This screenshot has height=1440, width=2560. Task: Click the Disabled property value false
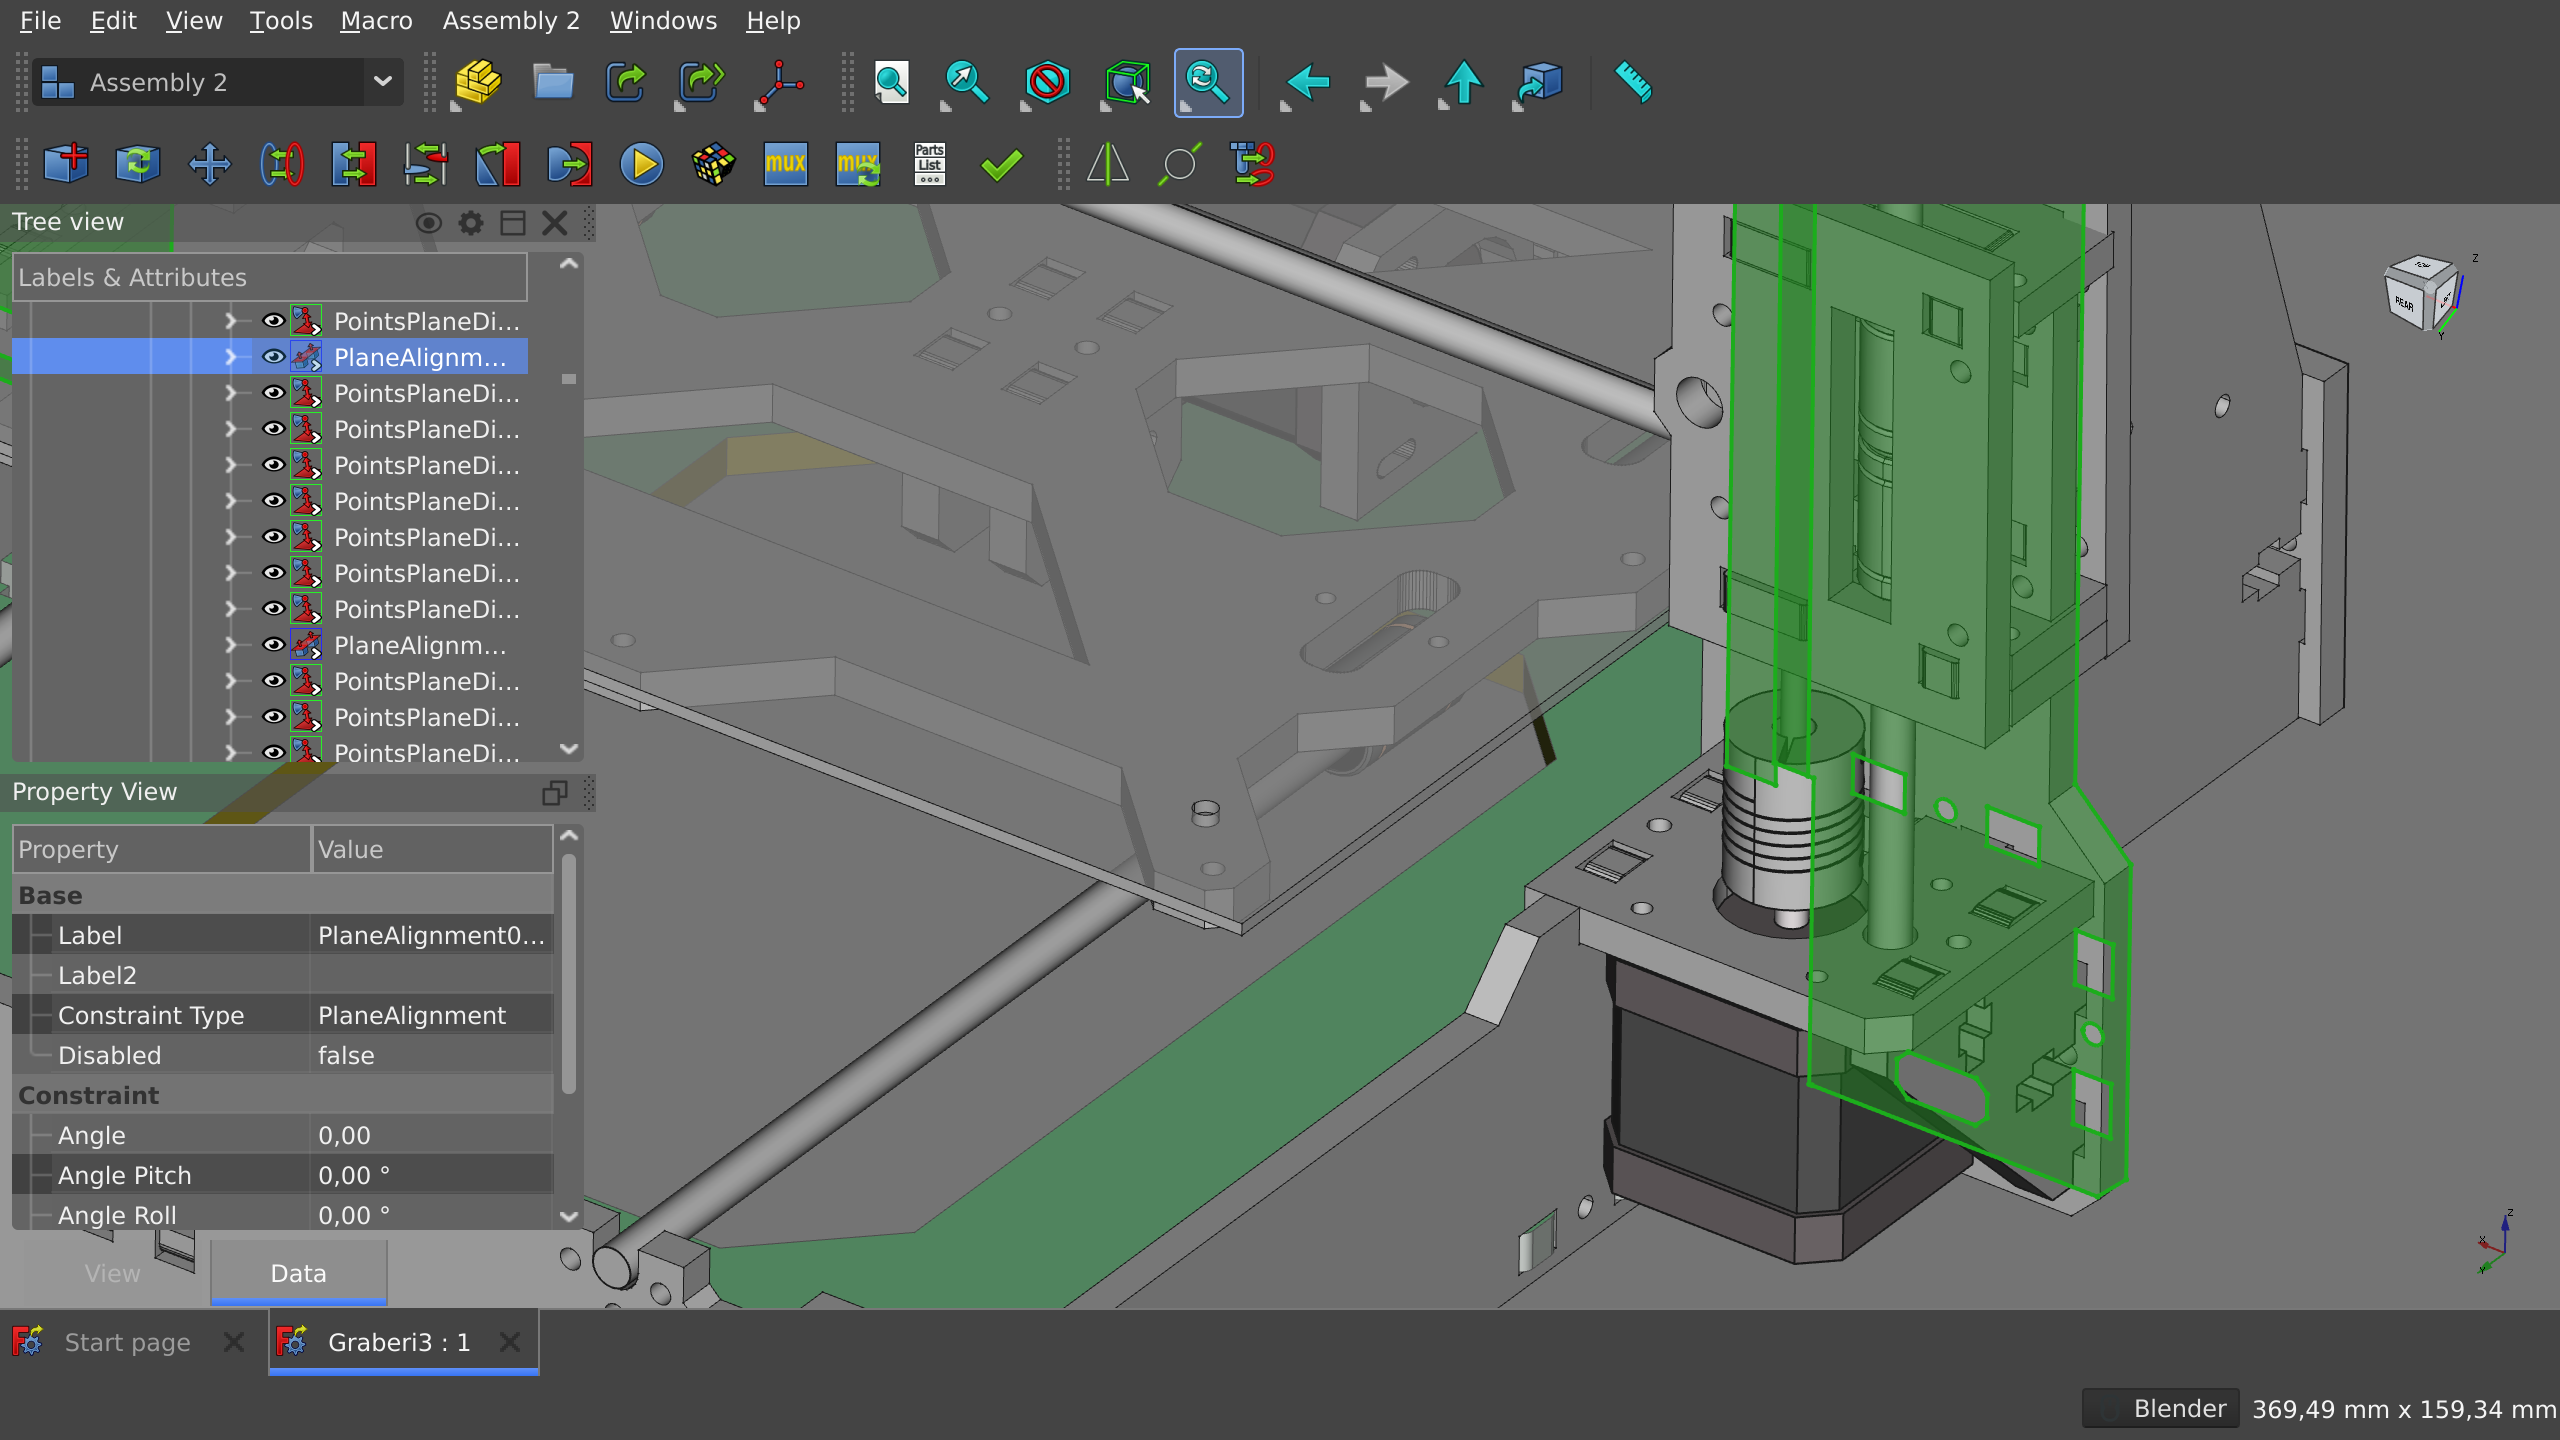432,1055
